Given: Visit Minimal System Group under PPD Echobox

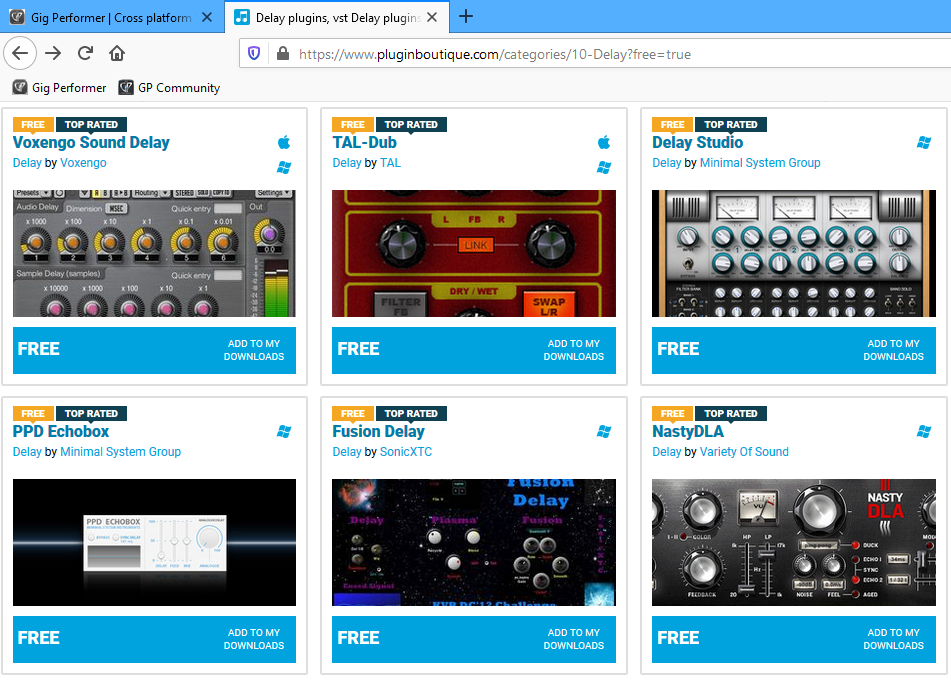Looking at the screenshot, I should tap(121, 451).
